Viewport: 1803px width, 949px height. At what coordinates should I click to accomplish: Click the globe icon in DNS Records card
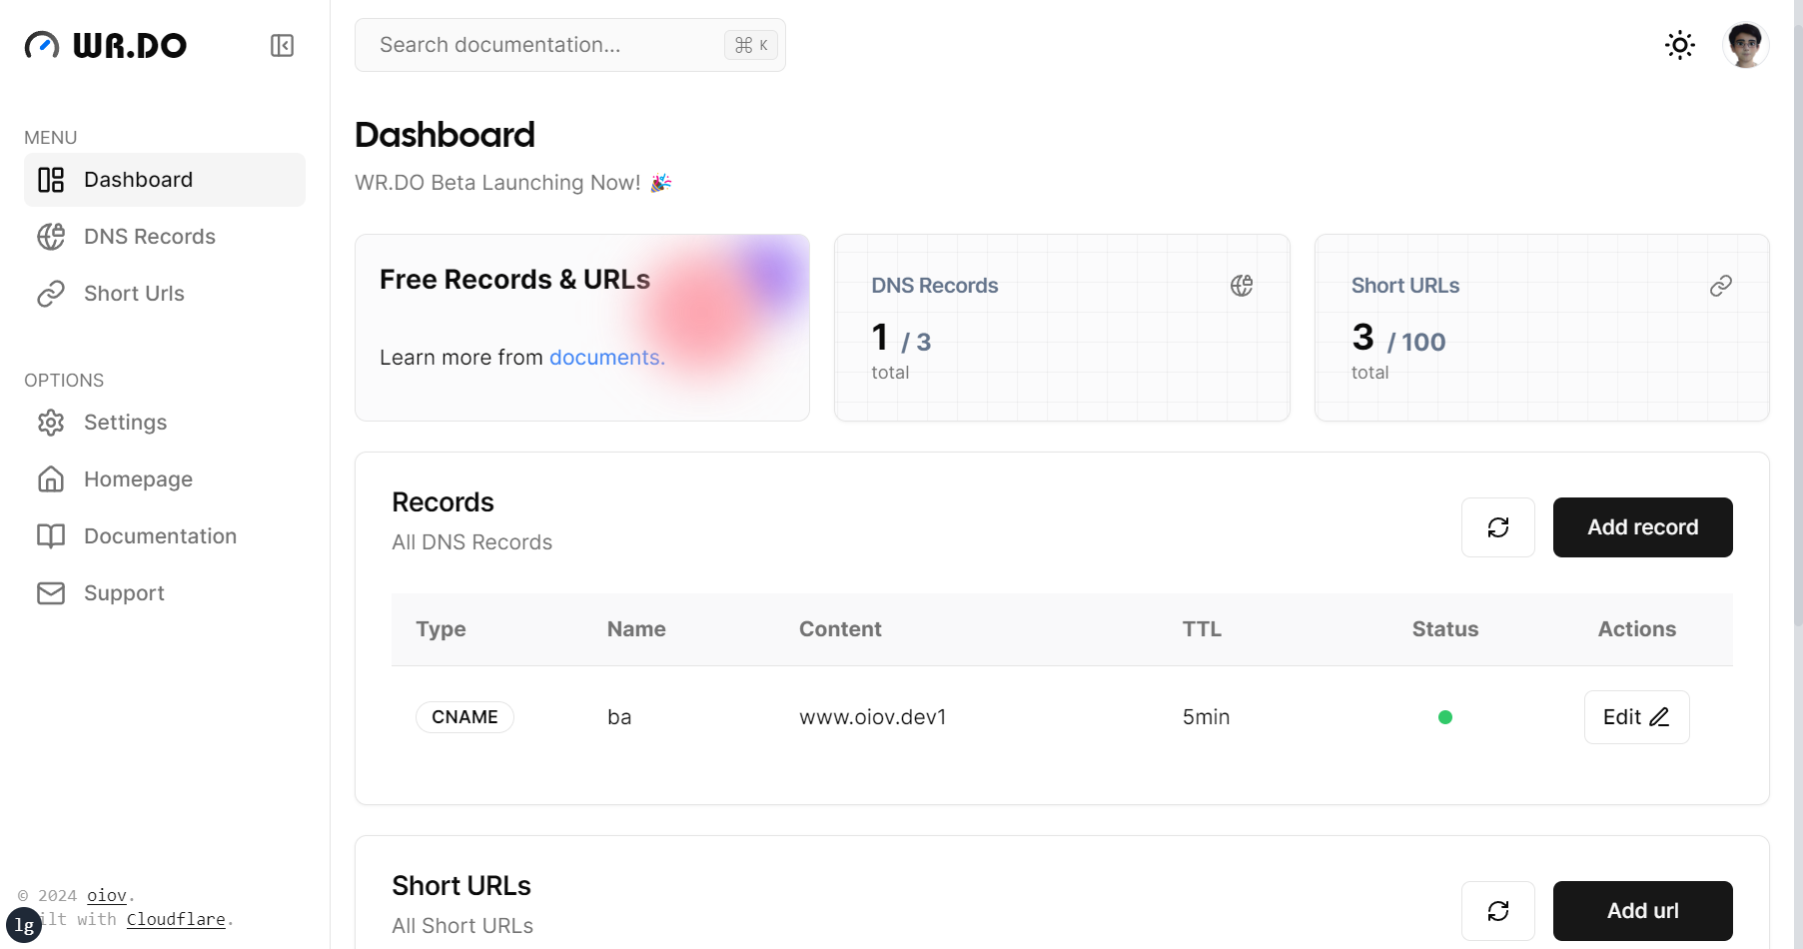tap(1241, 286)
